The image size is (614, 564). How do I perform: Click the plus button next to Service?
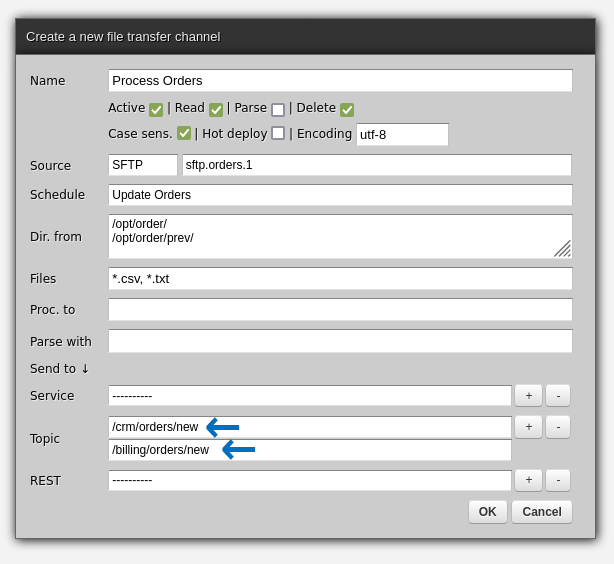coord(528,396)
